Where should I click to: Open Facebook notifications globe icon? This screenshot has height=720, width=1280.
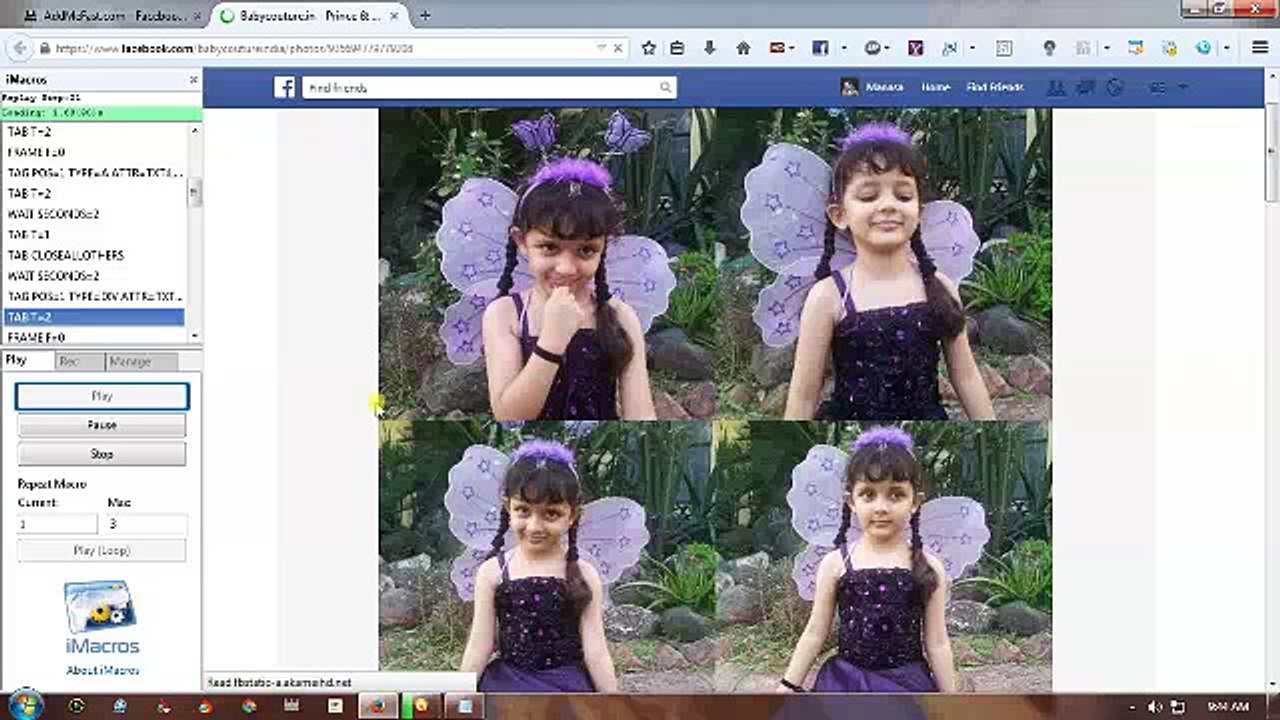pos(1114,88)
